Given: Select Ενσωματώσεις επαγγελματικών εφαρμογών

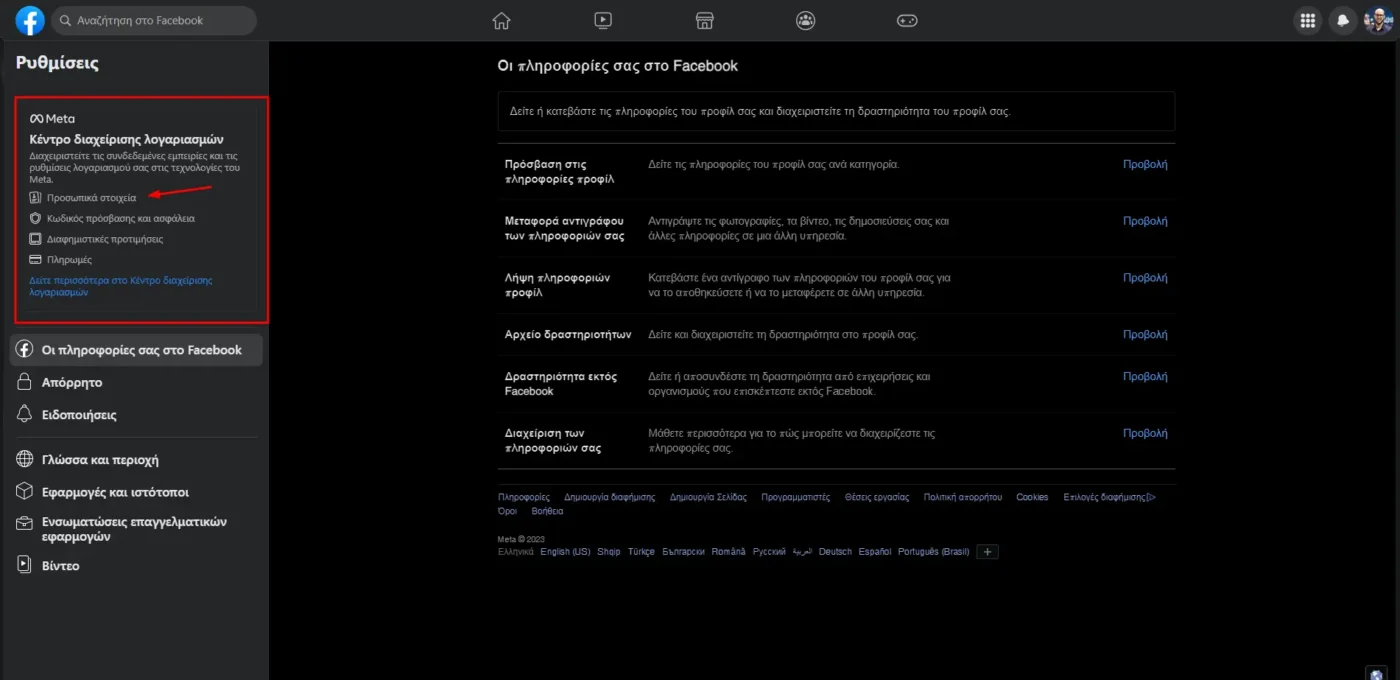Looking at the screenshot, I should pyautogui.click(x=136, y=529).
